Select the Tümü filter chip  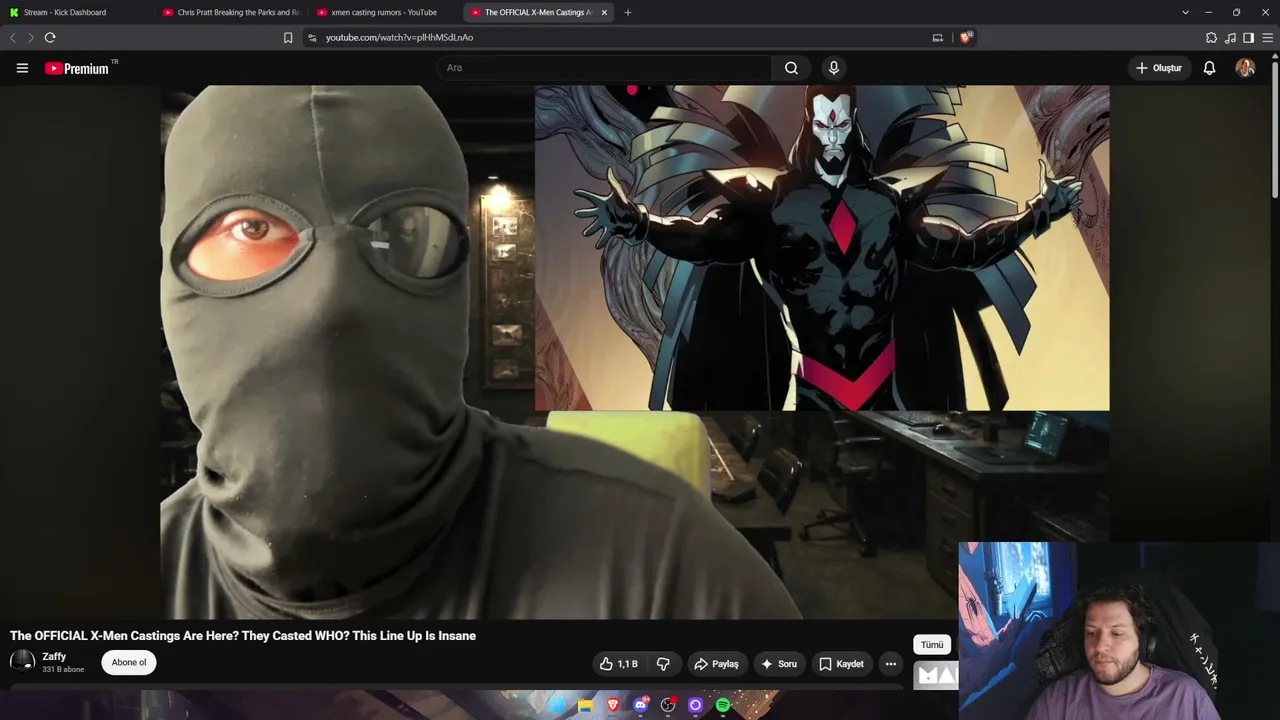(932, 645)
